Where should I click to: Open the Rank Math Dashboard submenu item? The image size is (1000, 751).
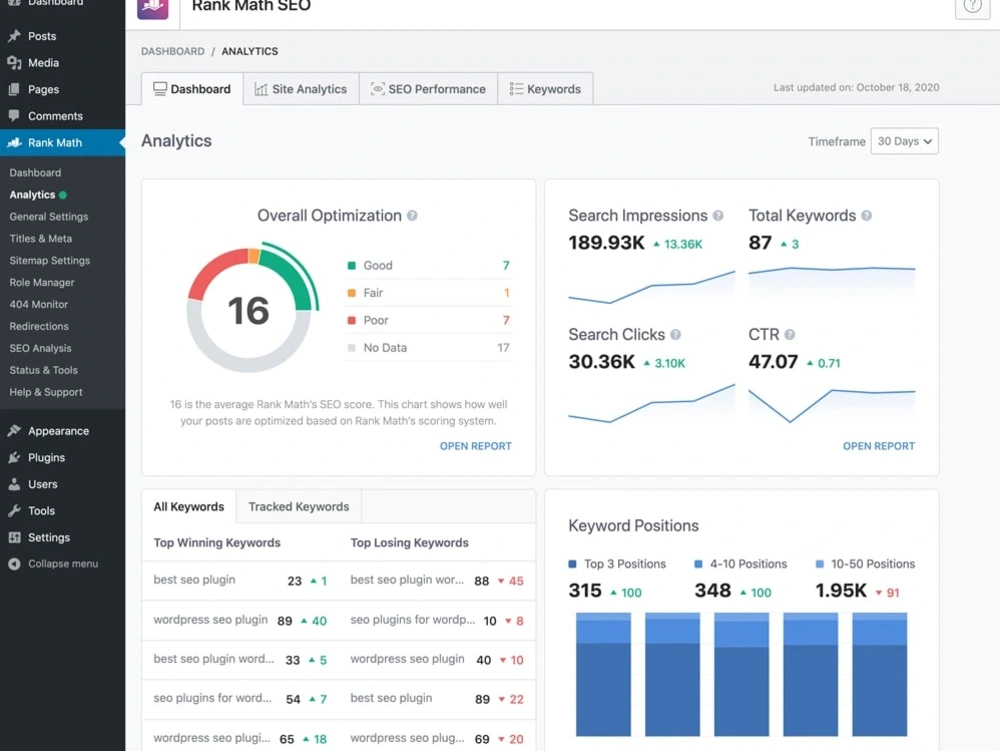point(35,173)
